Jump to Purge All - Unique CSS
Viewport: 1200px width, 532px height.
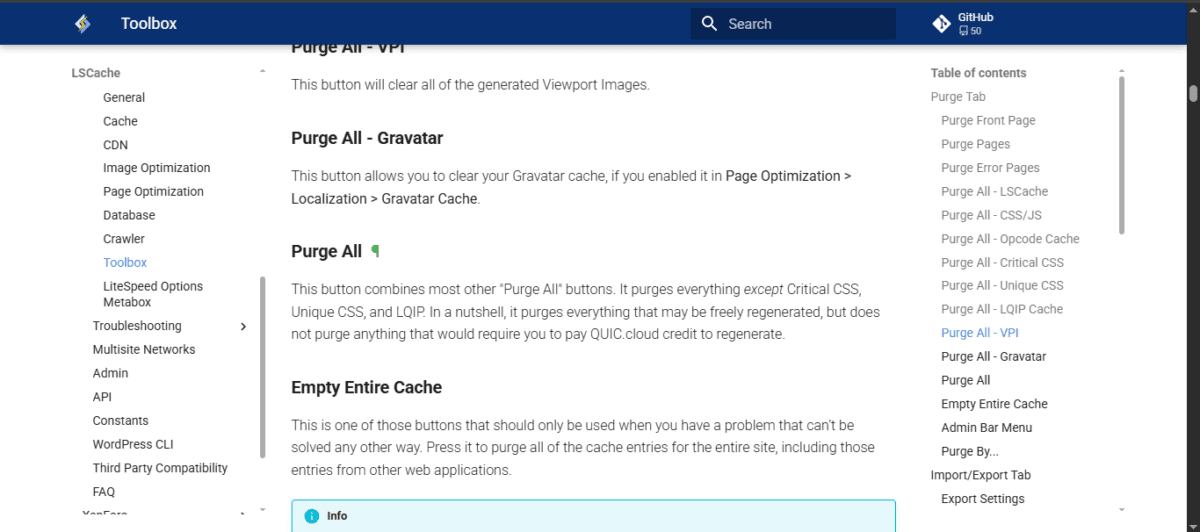(x=1002, y=286)
